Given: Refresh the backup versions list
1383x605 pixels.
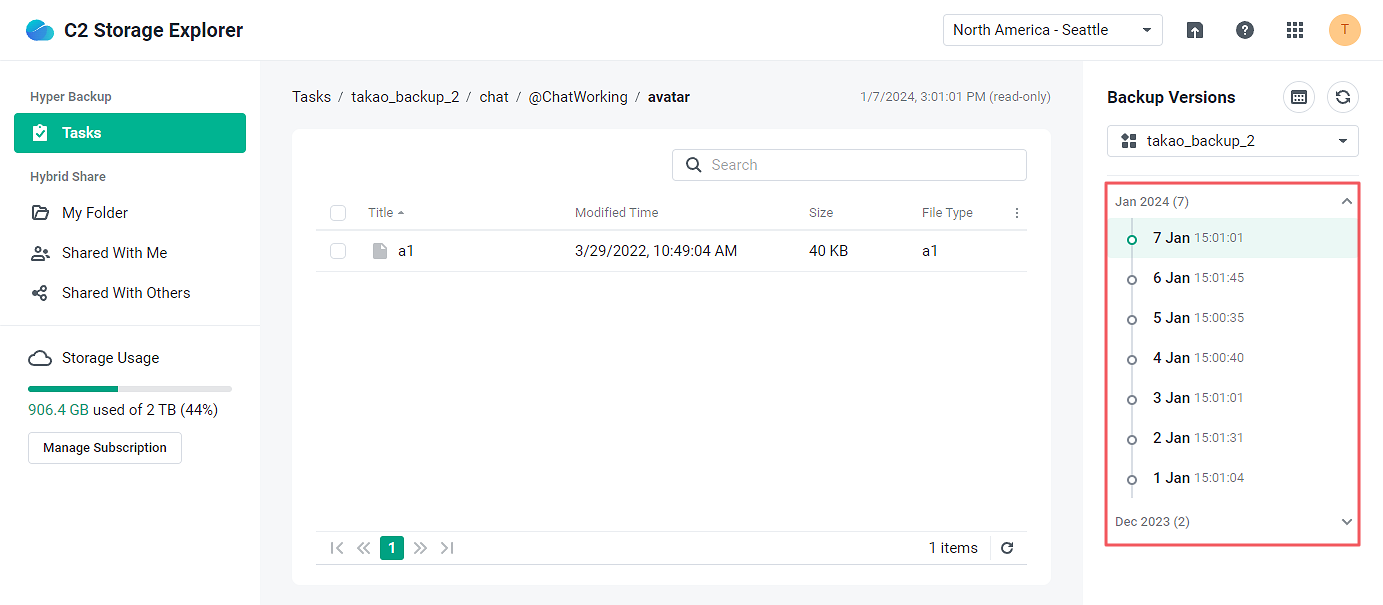Looking at the screenshot, I should pos(1343,97).
